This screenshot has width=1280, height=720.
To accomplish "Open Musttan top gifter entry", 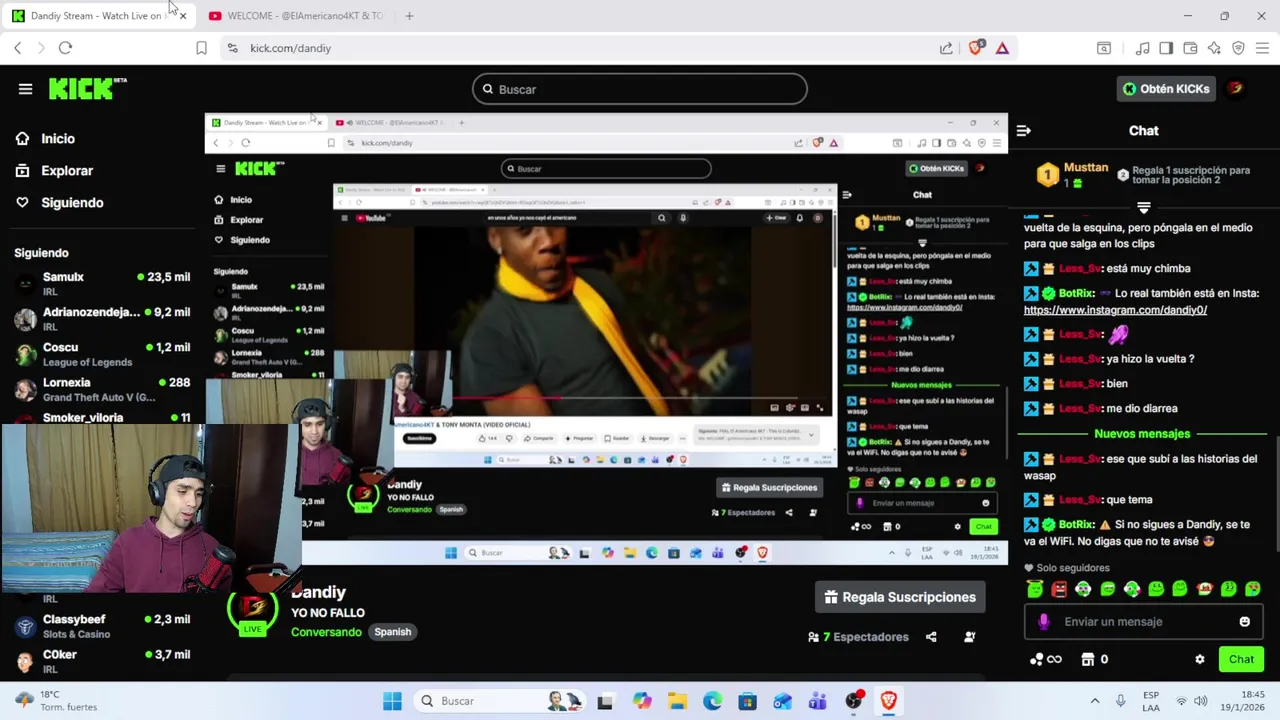I will coord(1071,175).
